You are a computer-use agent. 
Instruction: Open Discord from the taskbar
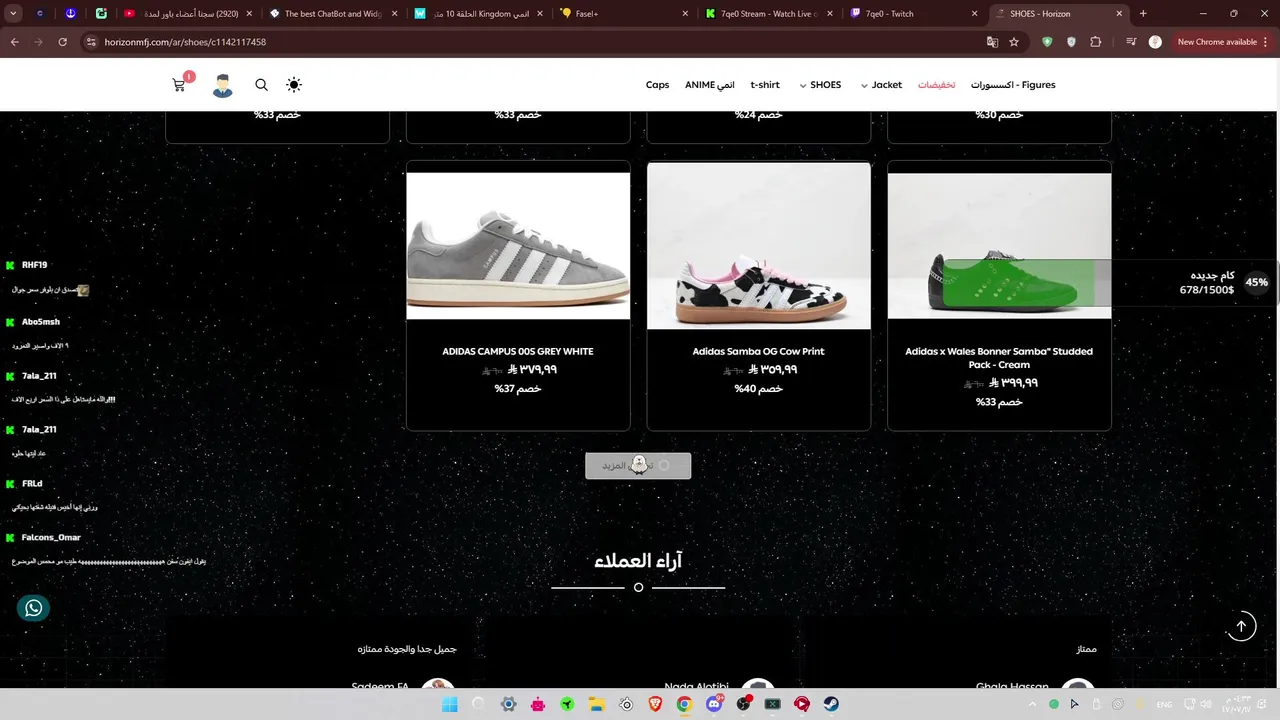pos(713,704)
